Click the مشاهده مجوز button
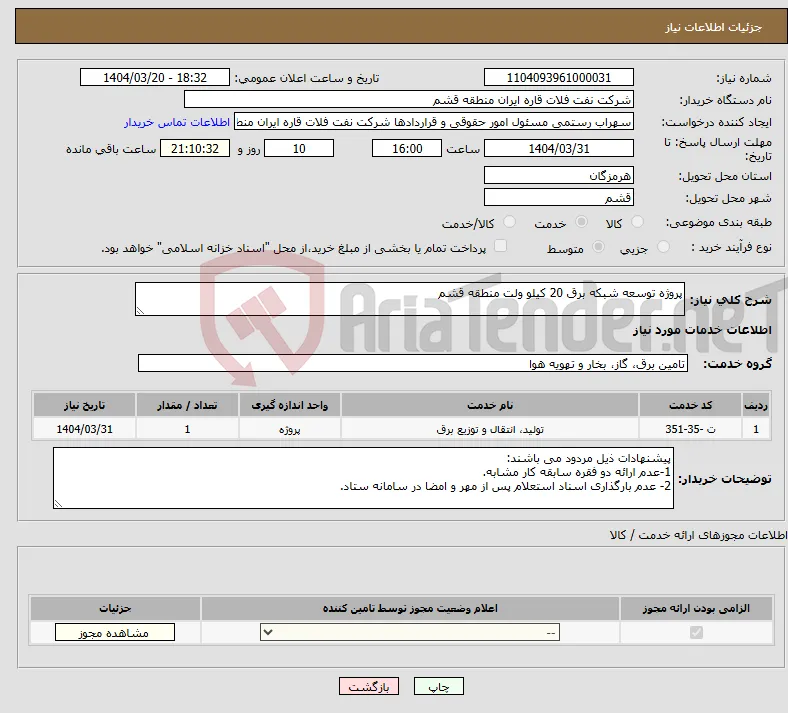788x713 pixels. coord(115,632)
